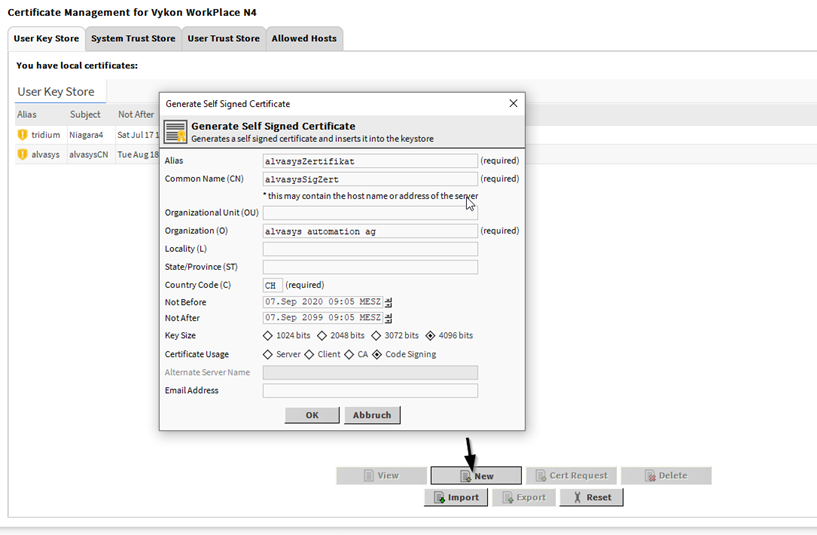Click the Not After date field
The width and height of the screenshot is (817, 535).
(323, 318)
